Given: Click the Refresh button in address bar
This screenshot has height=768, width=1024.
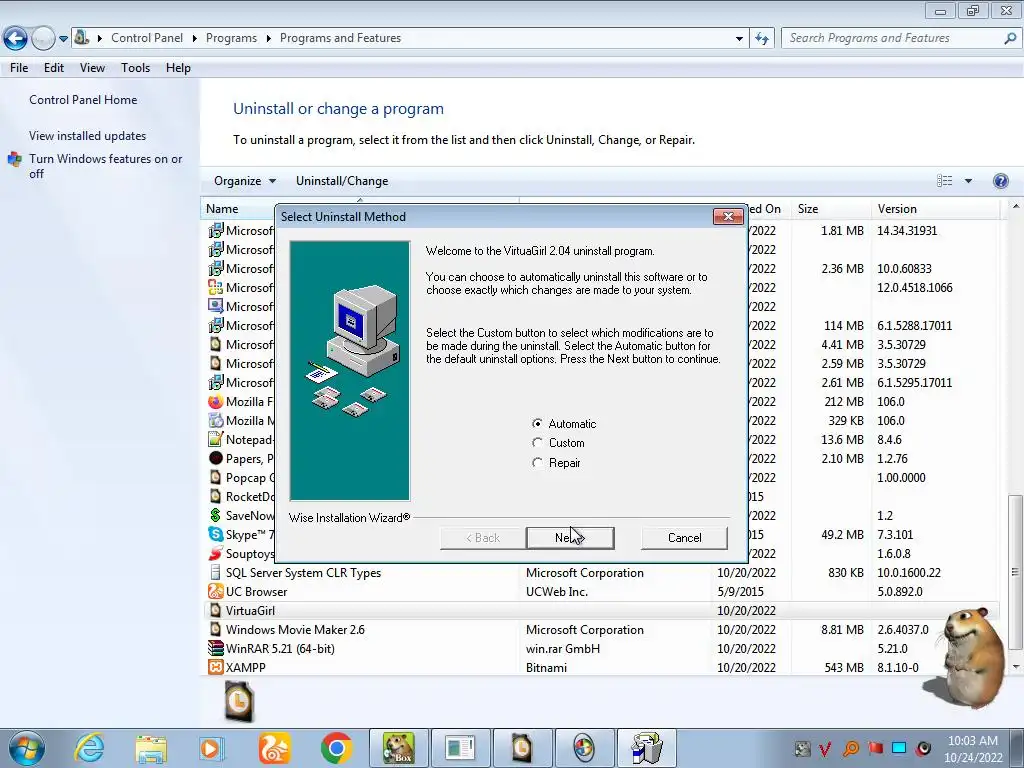Looking at the screenshot, I should (x=761, y=38).
